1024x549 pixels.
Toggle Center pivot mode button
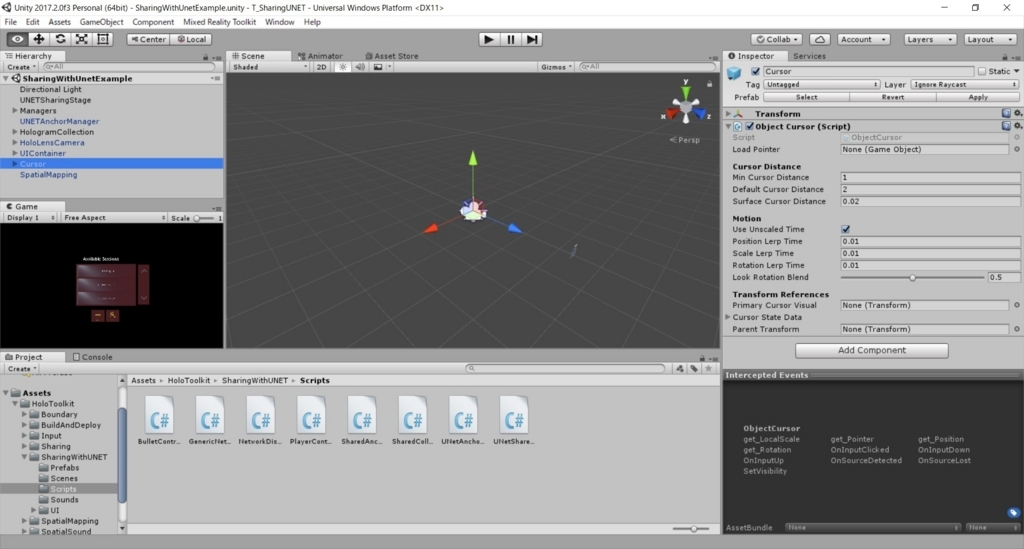148,39
